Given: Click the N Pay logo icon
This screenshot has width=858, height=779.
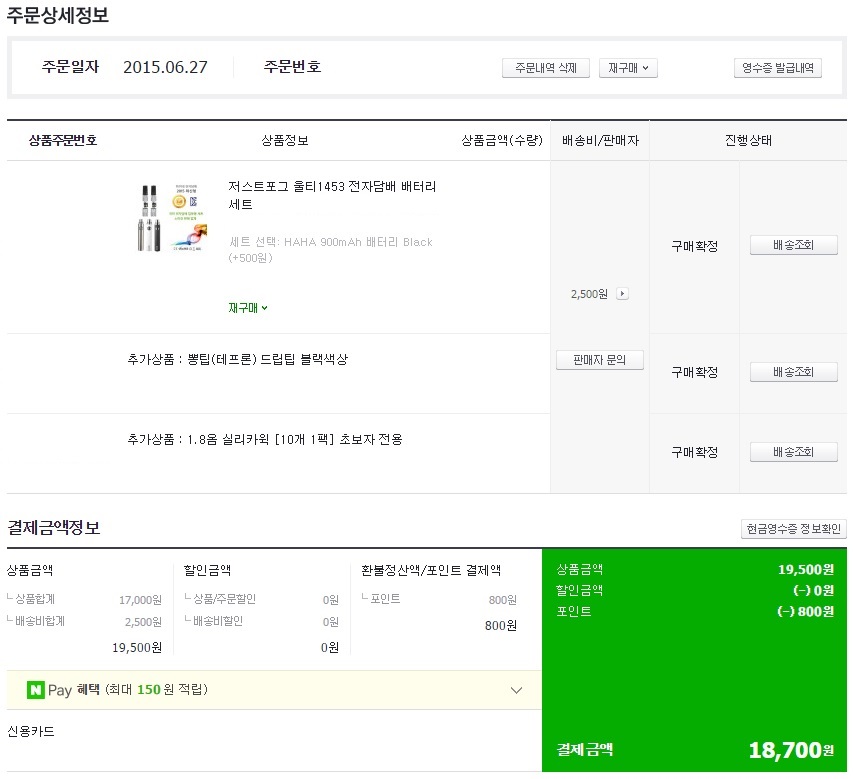Looking at the screenshot, I should coord(36,690).
